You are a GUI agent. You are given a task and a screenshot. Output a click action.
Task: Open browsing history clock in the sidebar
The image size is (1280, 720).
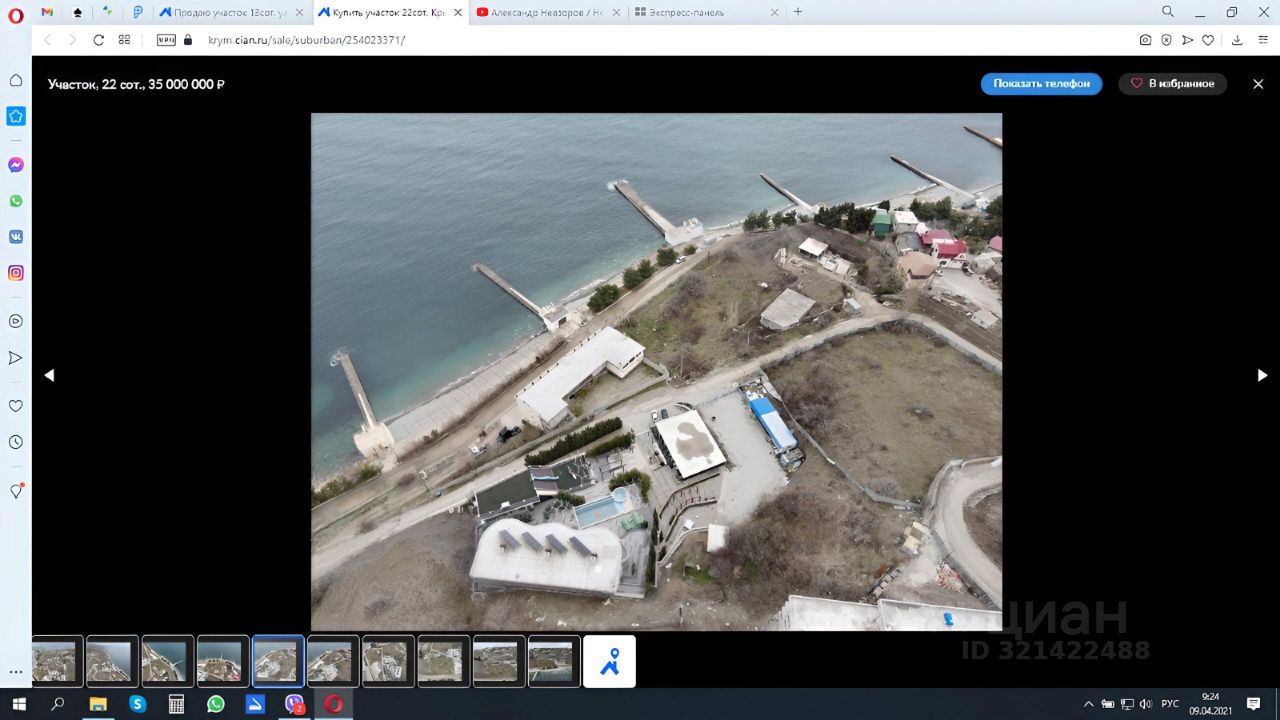pyautogui.click(x=16, y=442)
